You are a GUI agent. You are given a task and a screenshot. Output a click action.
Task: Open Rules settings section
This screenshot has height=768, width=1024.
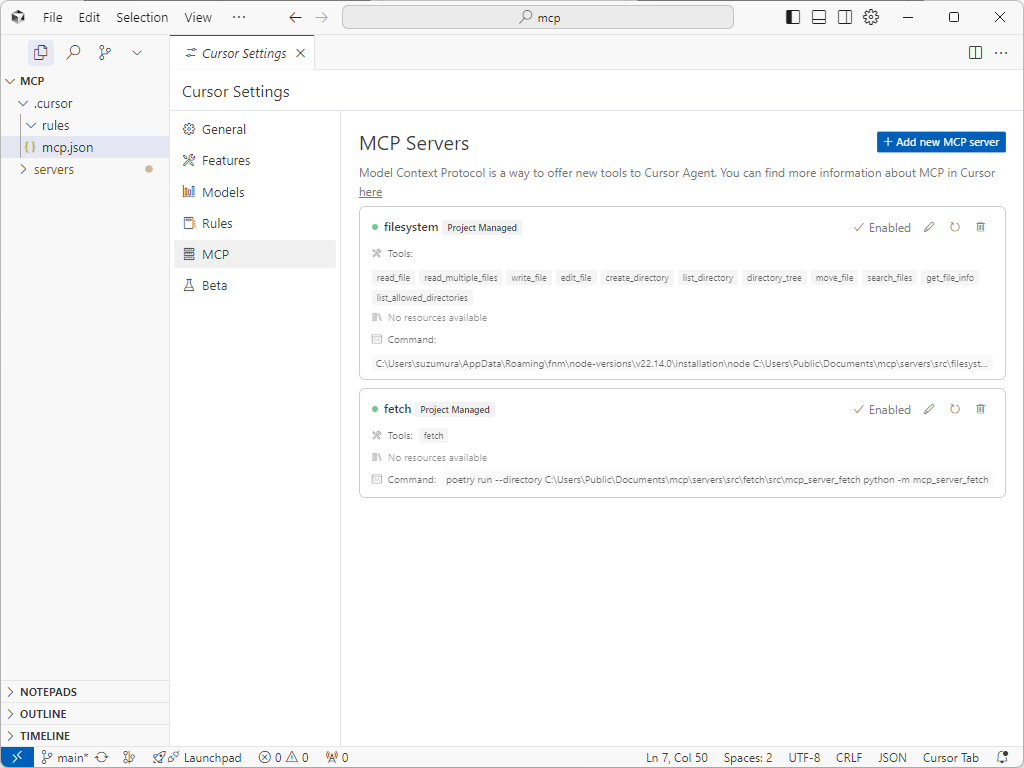[255, 223]
